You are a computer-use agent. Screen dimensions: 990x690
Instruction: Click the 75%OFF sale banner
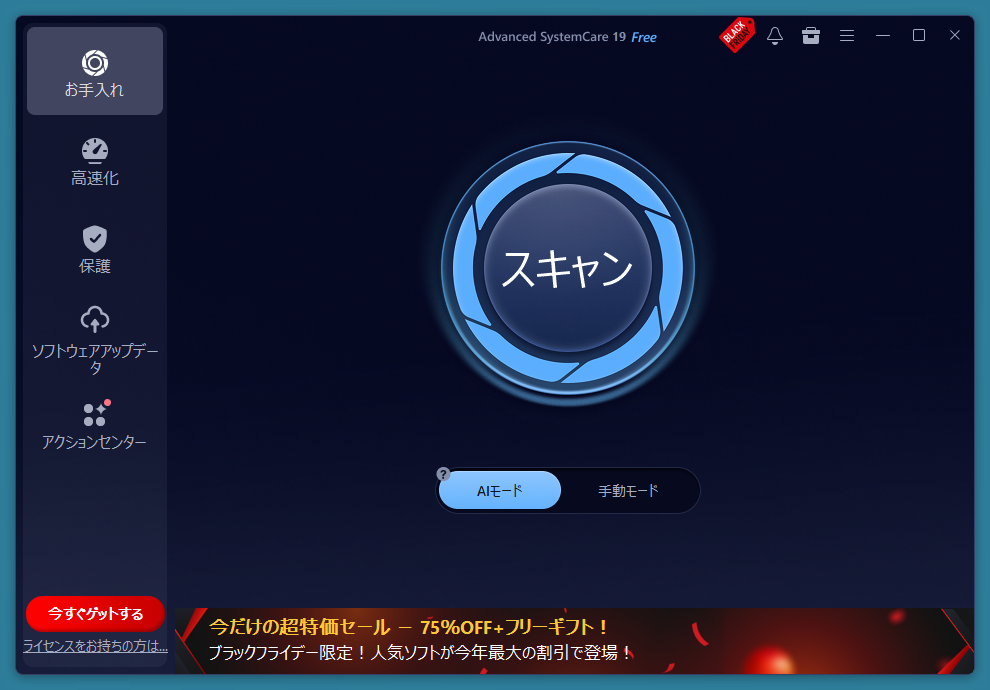pos(409,628)
